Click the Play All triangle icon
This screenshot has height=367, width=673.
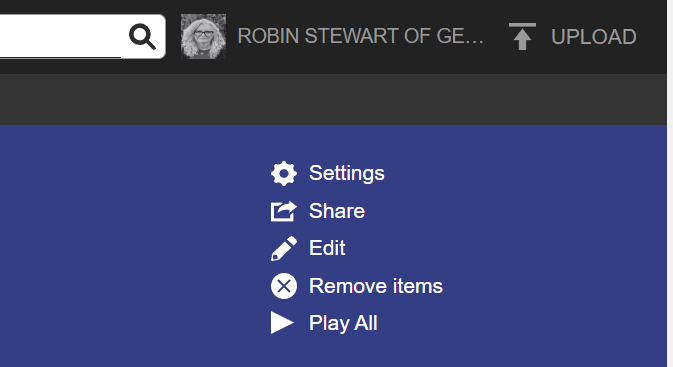282,323
